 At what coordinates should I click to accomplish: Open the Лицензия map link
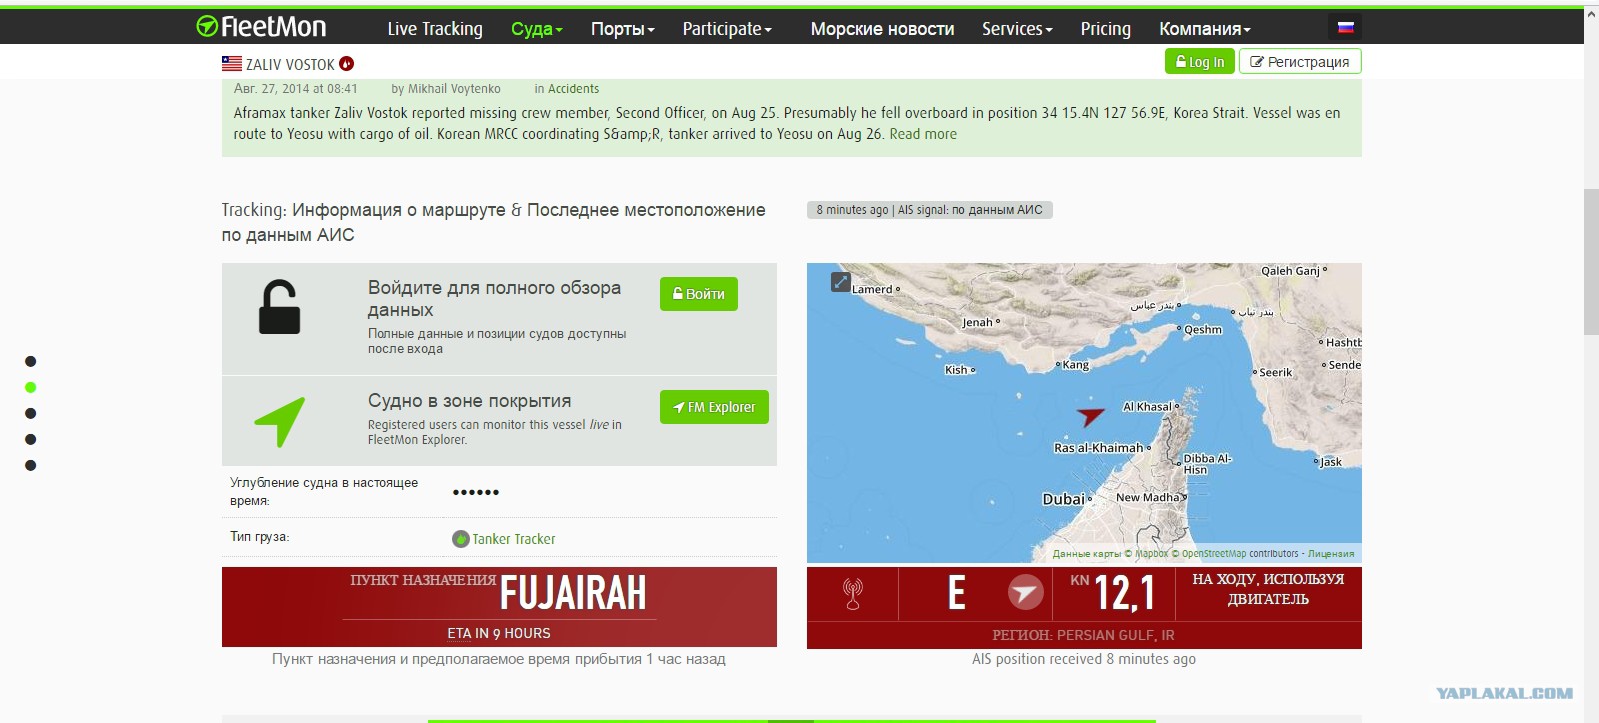coord(1331,553)
